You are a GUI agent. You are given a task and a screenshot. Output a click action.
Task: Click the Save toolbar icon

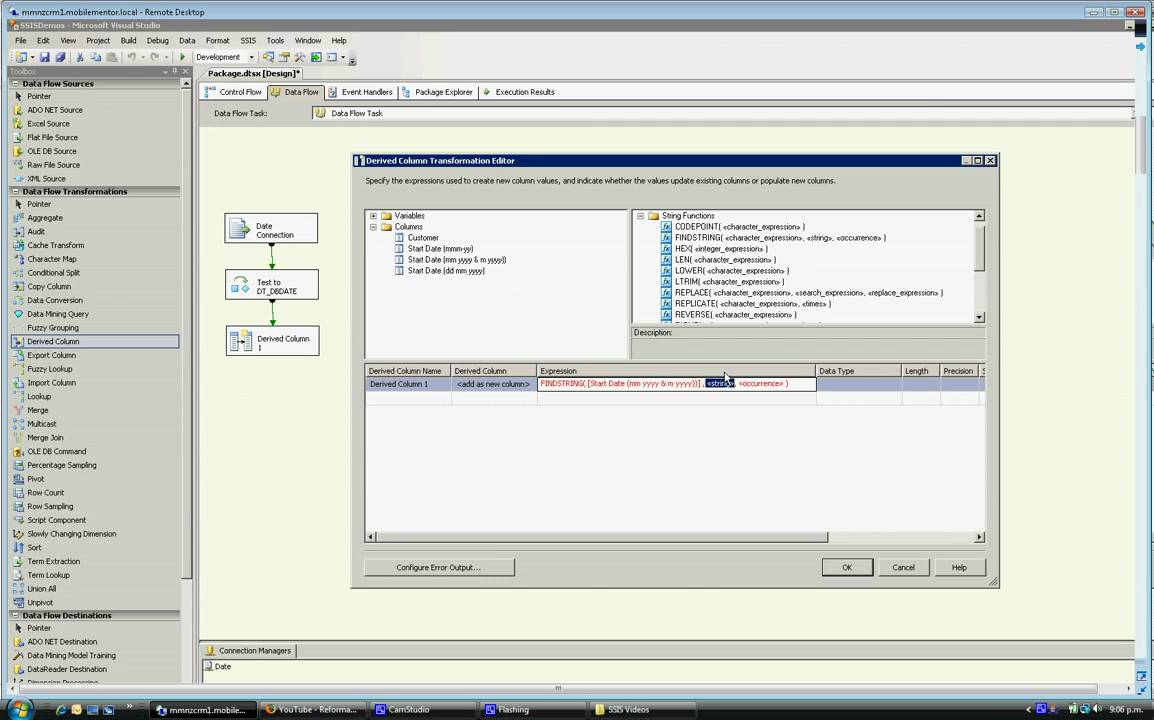tap(45, 57)
